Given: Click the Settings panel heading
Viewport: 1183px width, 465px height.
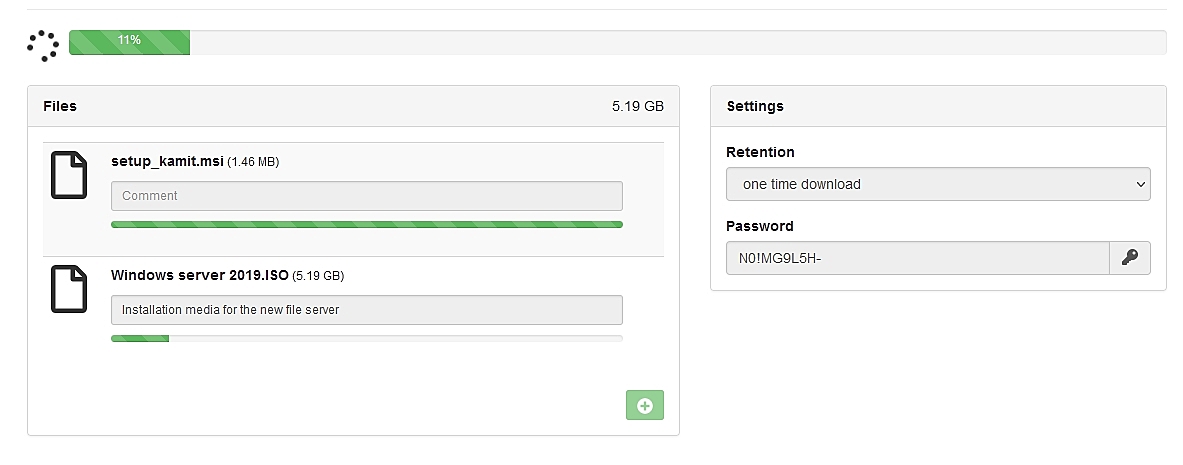Looking at the screenshot, I should click(x=755, y=106).
